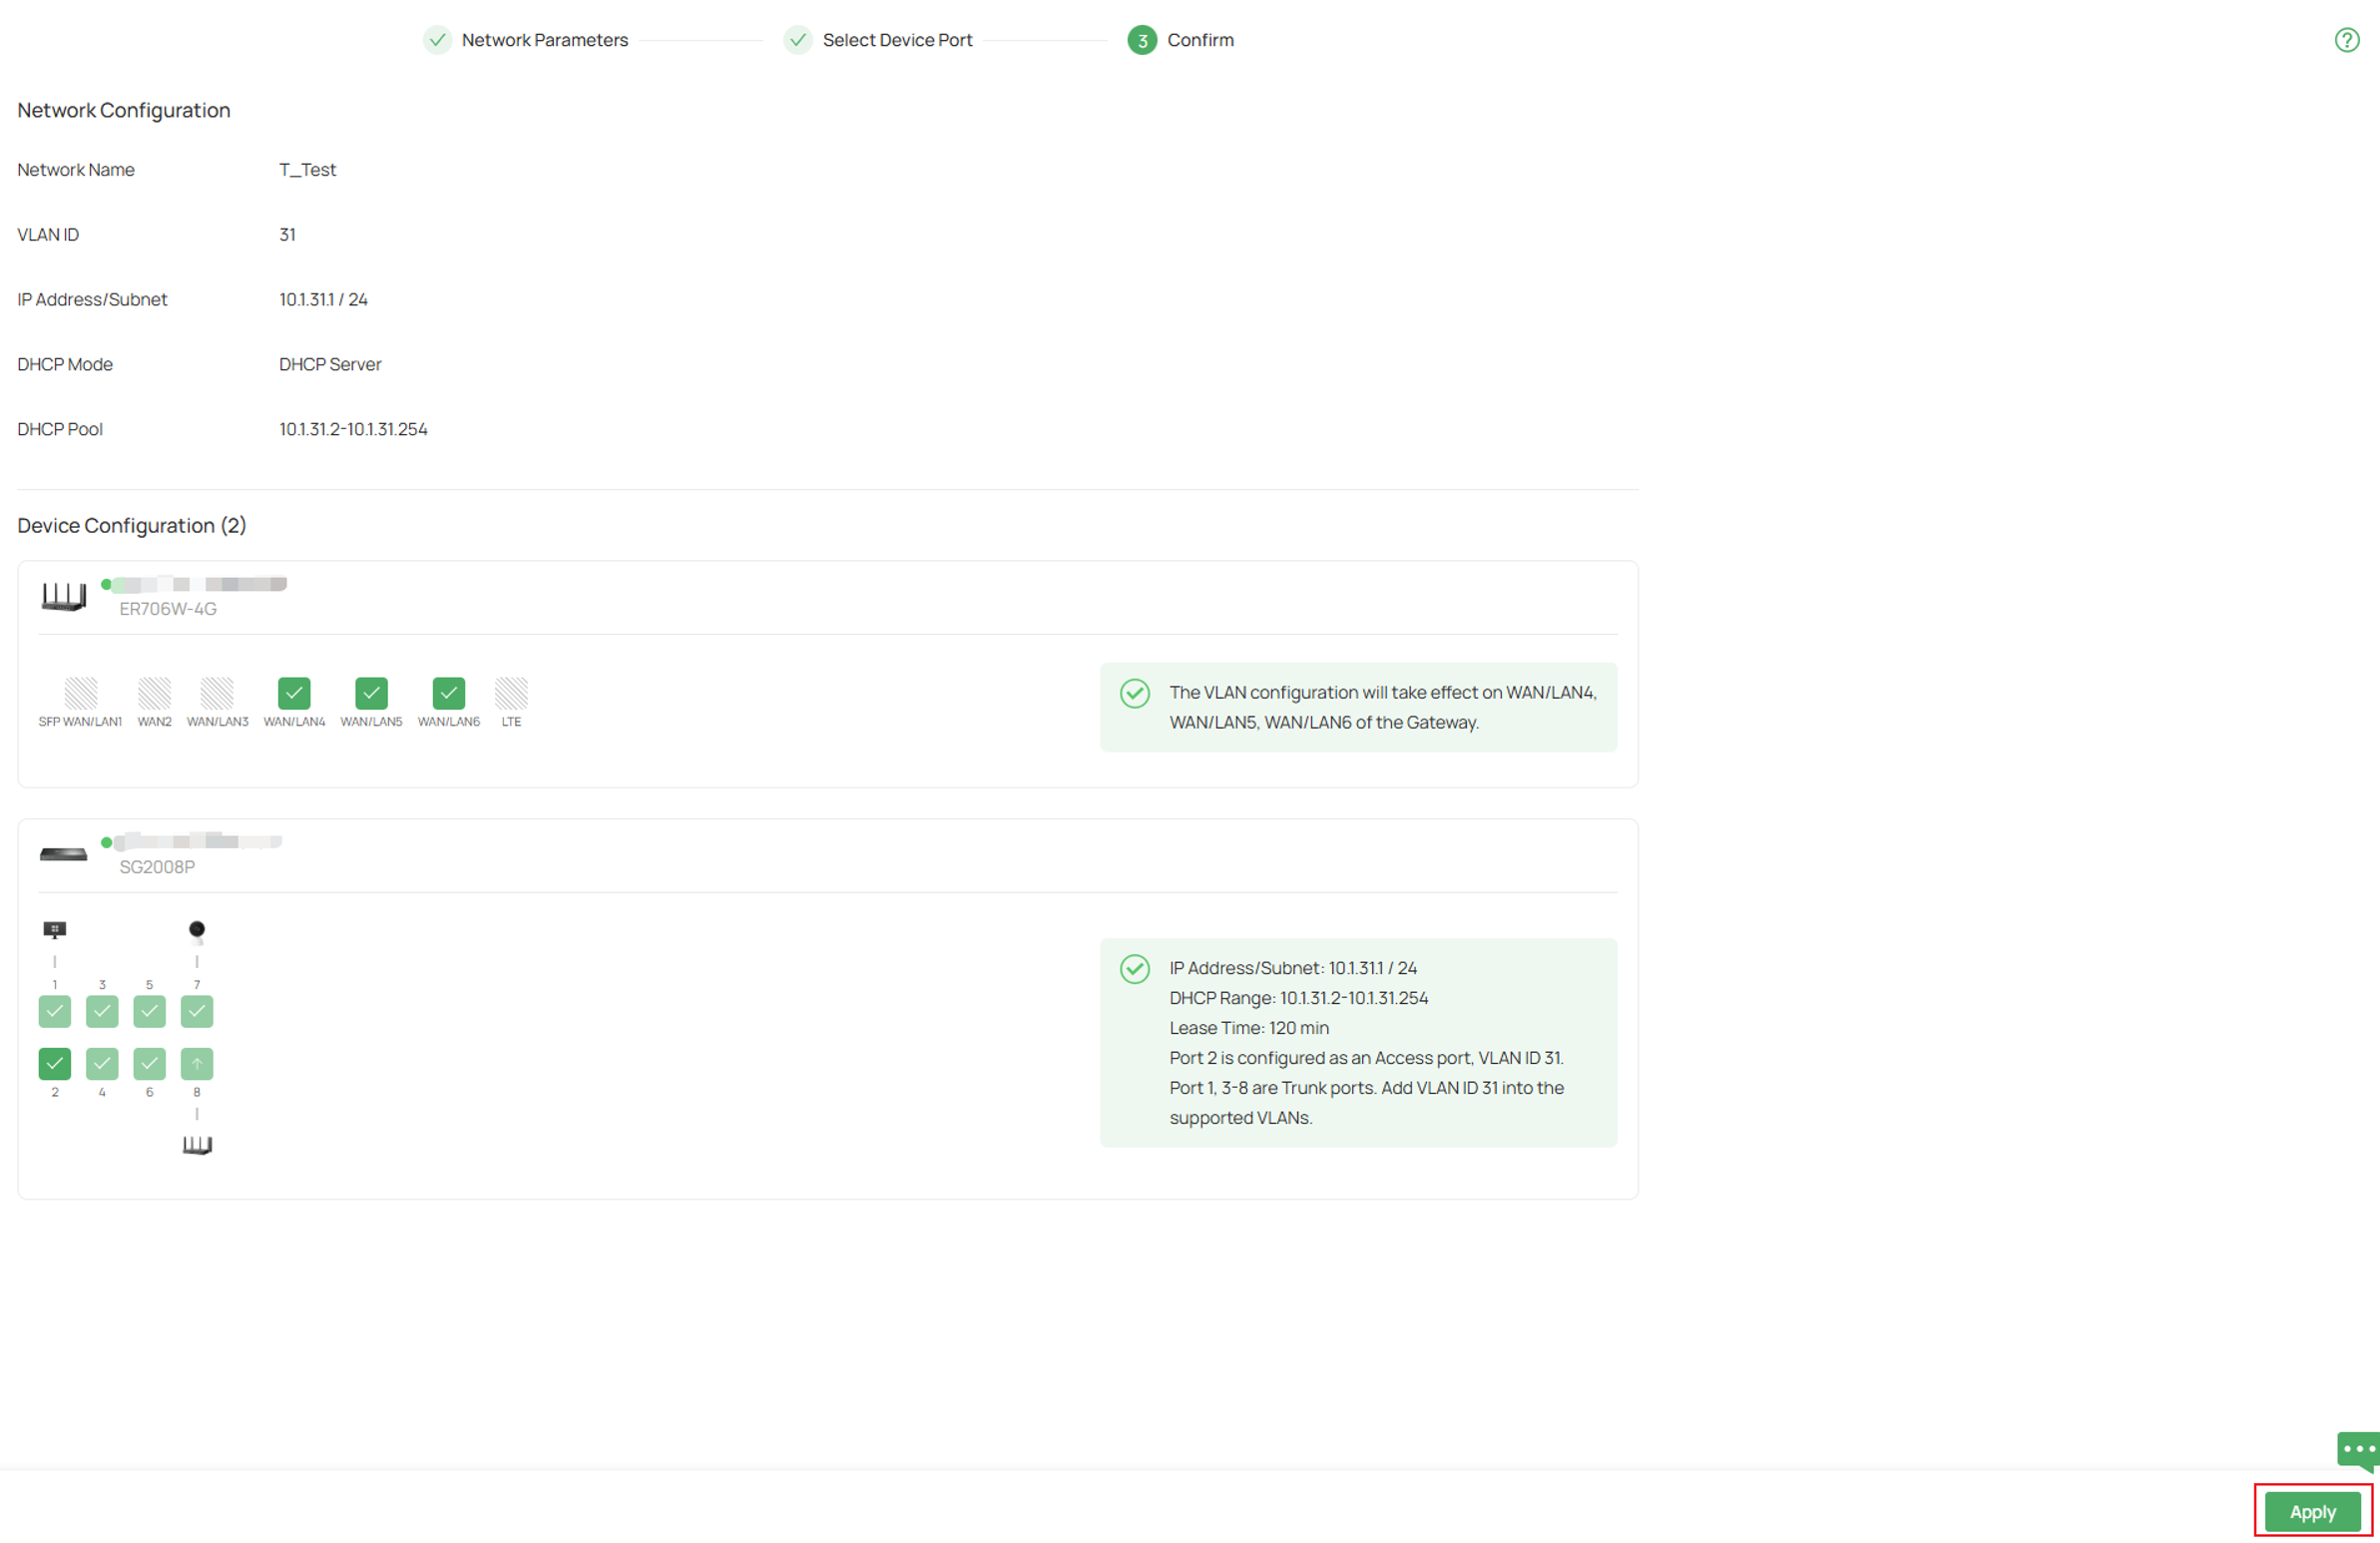Image resolution: width=2380 pixels, height=1543 pixels.
Task: Click the green check icon in switch info box
Action: point(1134,968)
